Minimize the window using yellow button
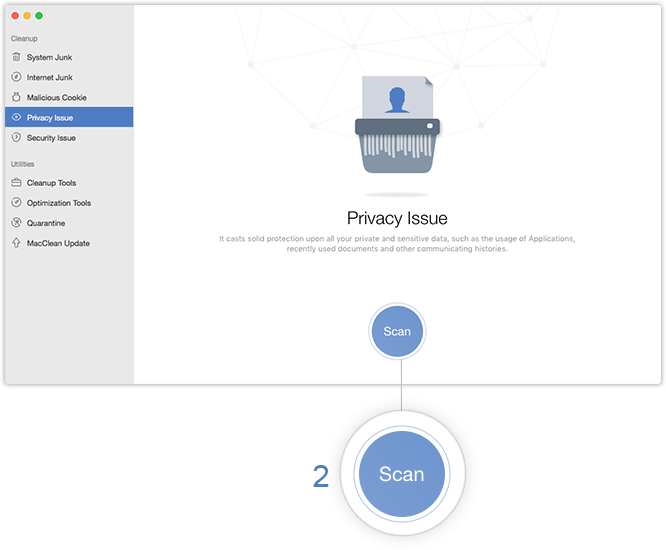 tap(28, 17)
